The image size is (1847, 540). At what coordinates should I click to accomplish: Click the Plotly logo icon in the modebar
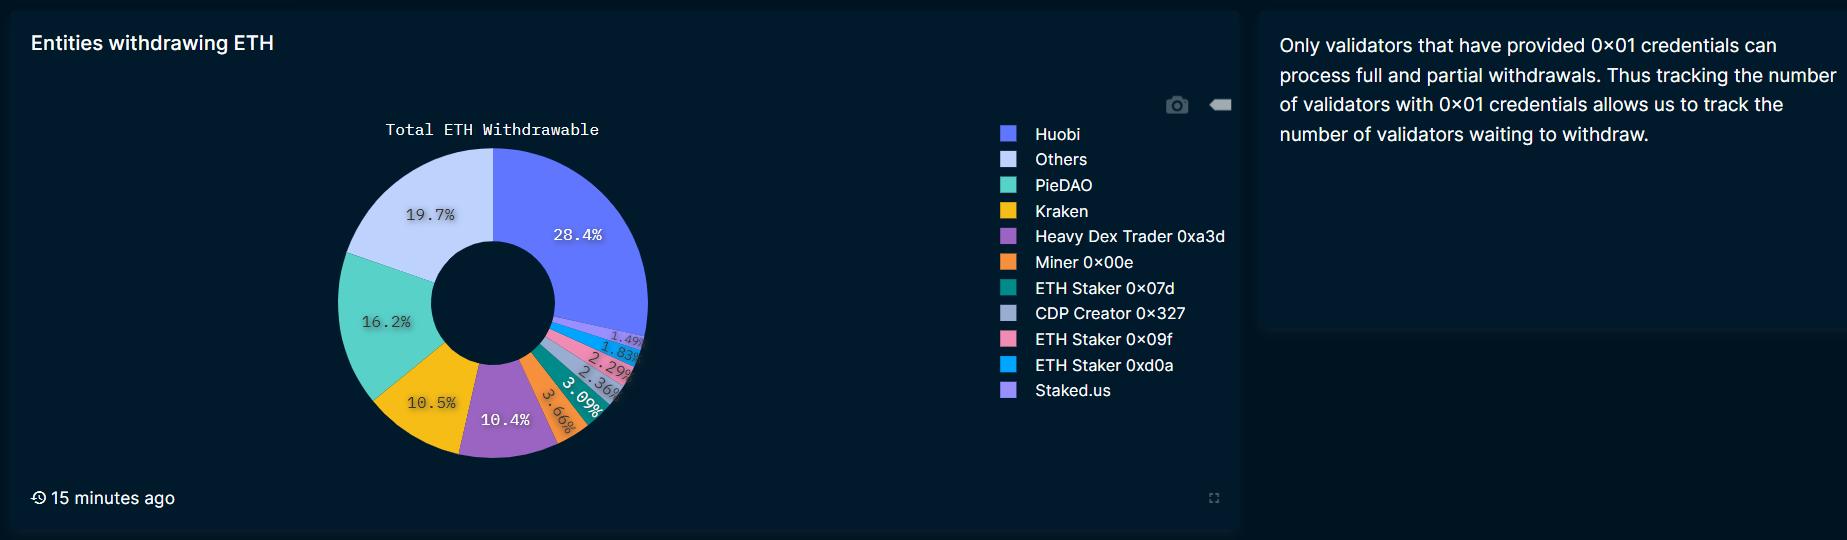point(1220,105)
